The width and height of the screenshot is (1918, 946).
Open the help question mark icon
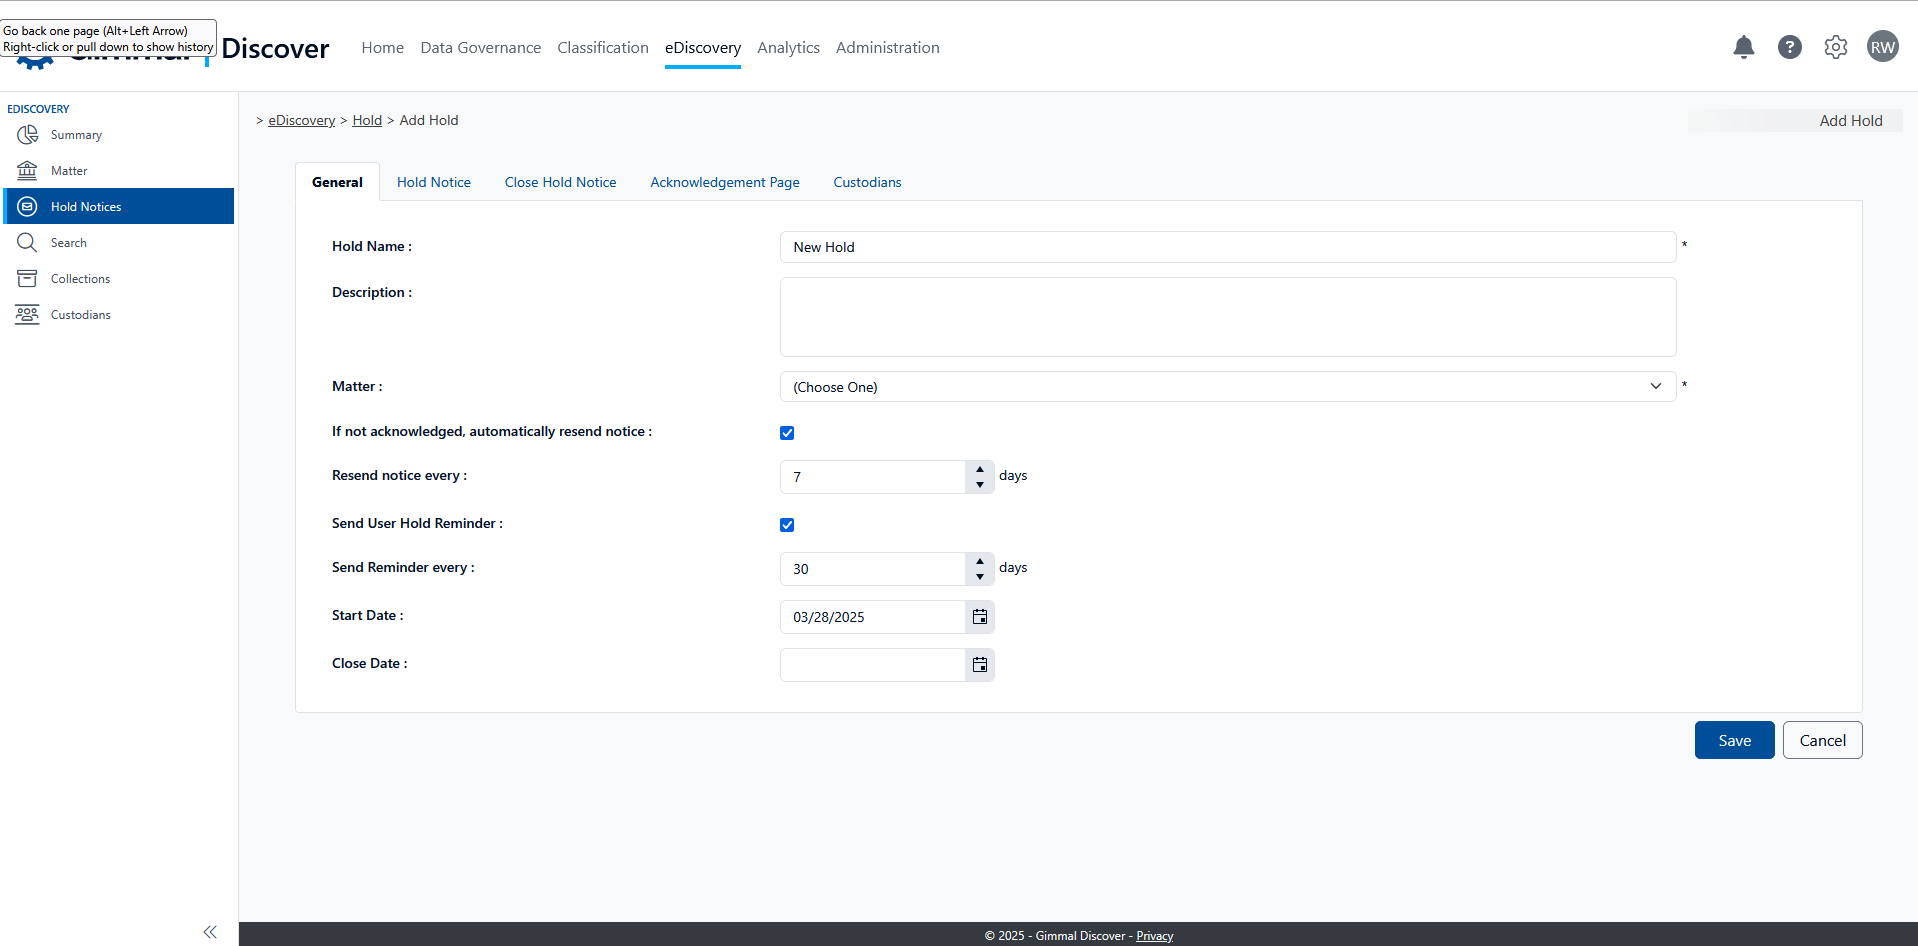[1789, 47]
